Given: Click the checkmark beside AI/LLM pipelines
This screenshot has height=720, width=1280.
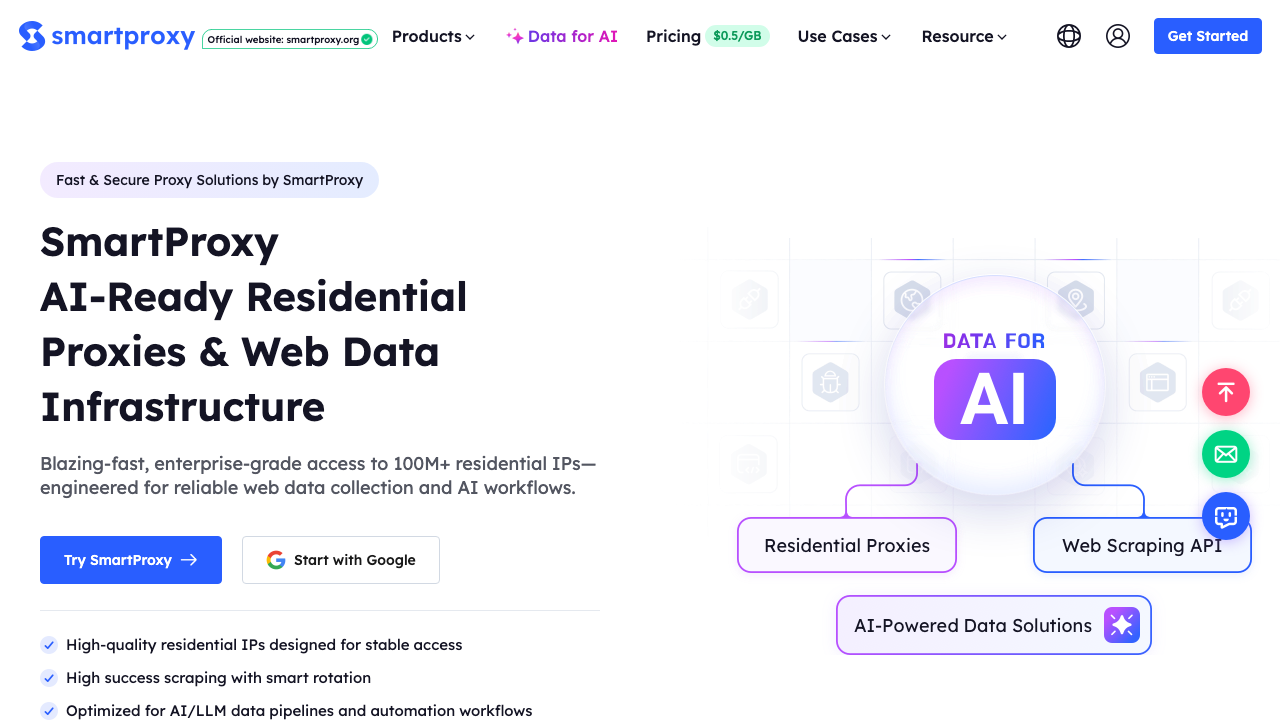Looking at the screenshot, I should (x=49, y=711).
